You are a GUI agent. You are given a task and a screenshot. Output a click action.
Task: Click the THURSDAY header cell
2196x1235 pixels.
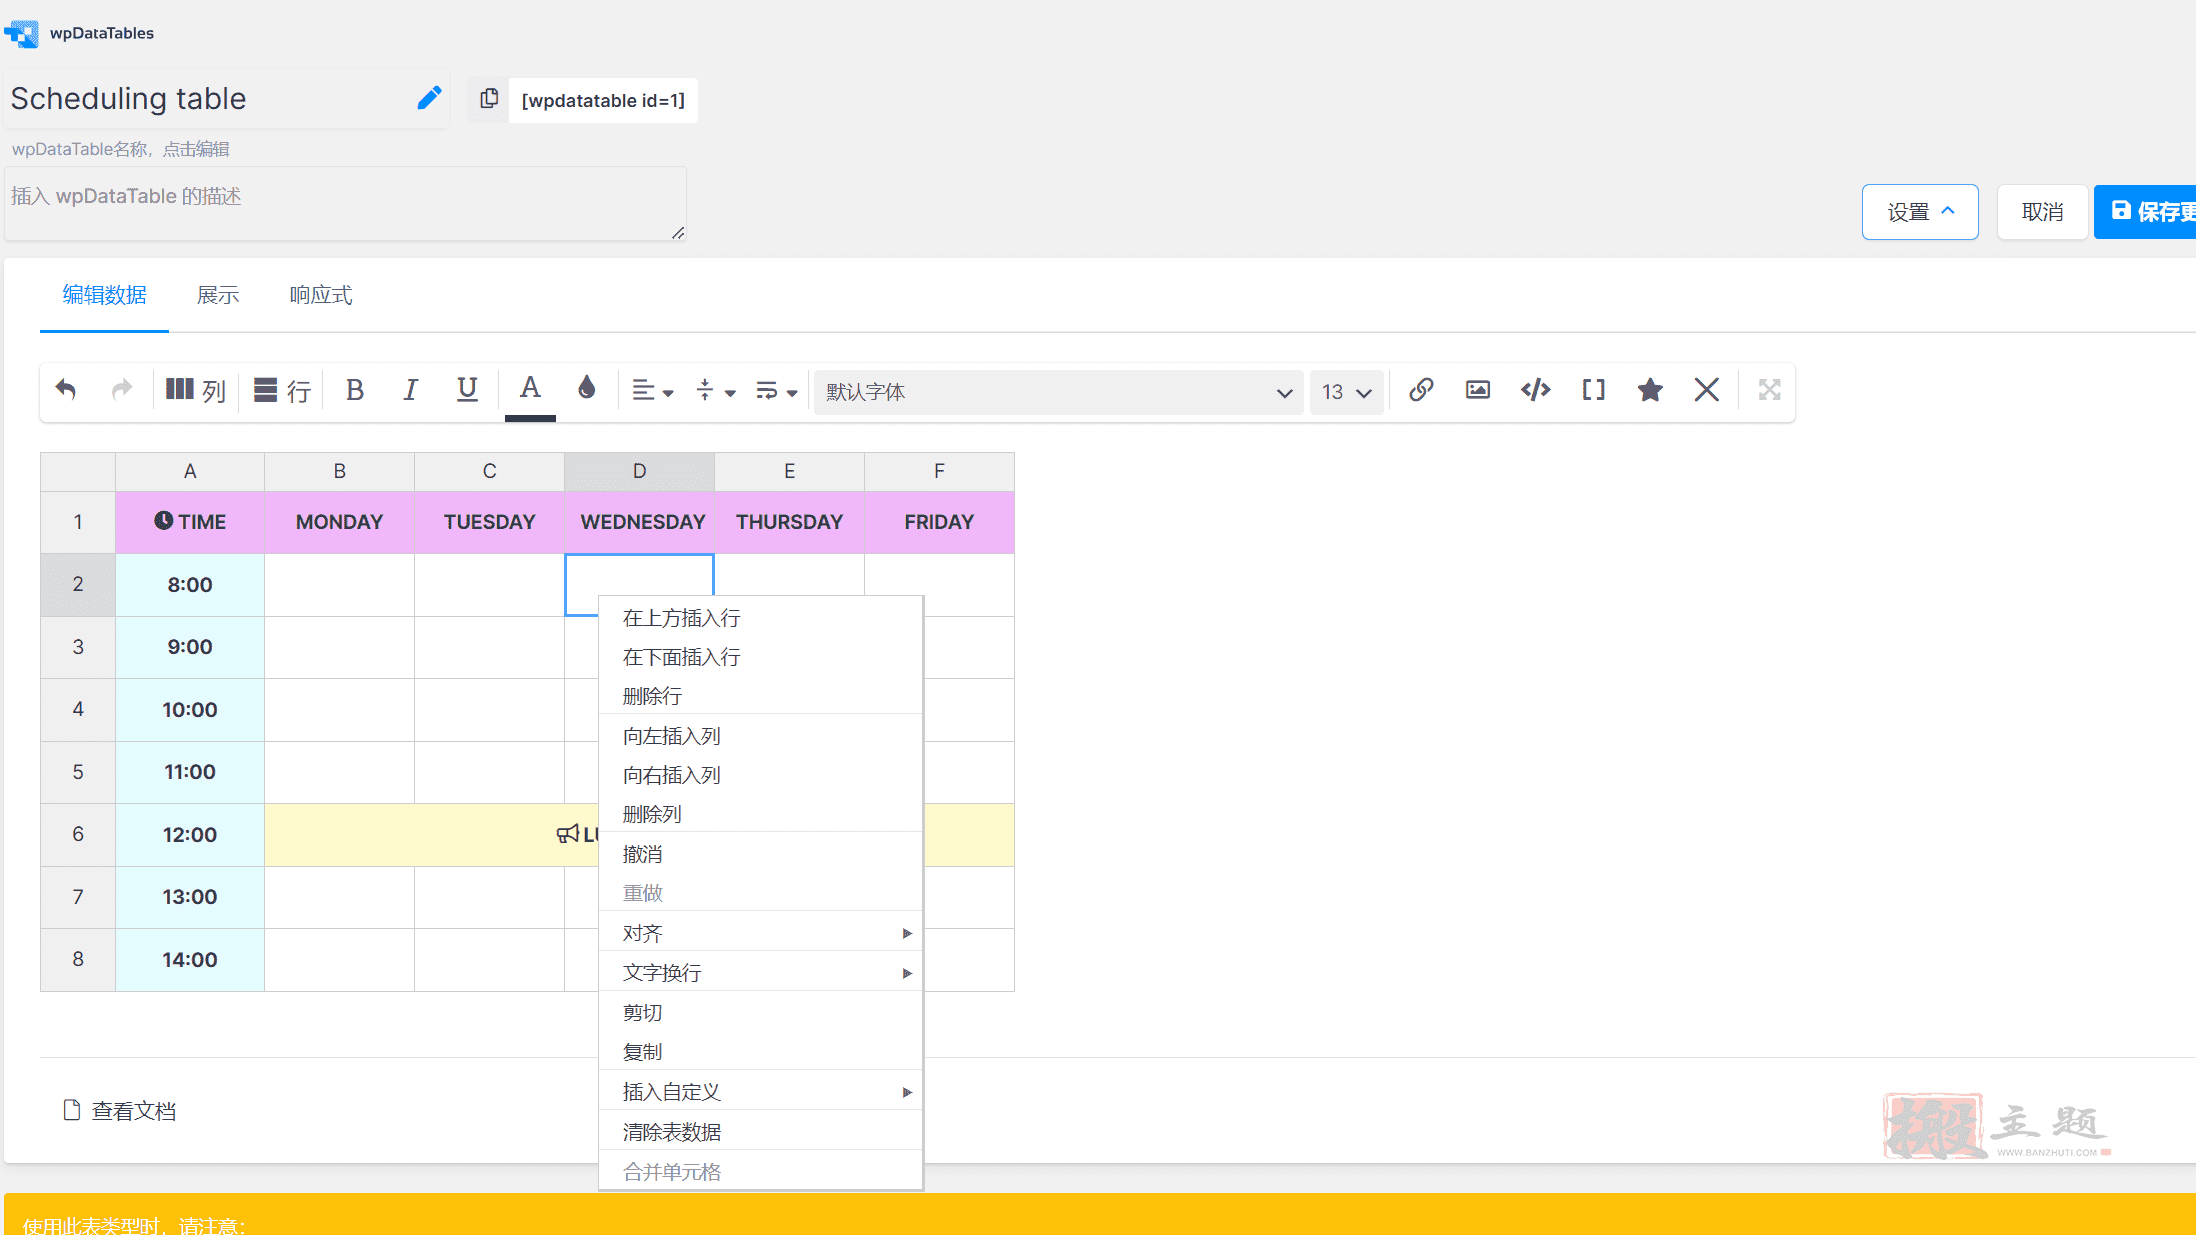point(789,522)
